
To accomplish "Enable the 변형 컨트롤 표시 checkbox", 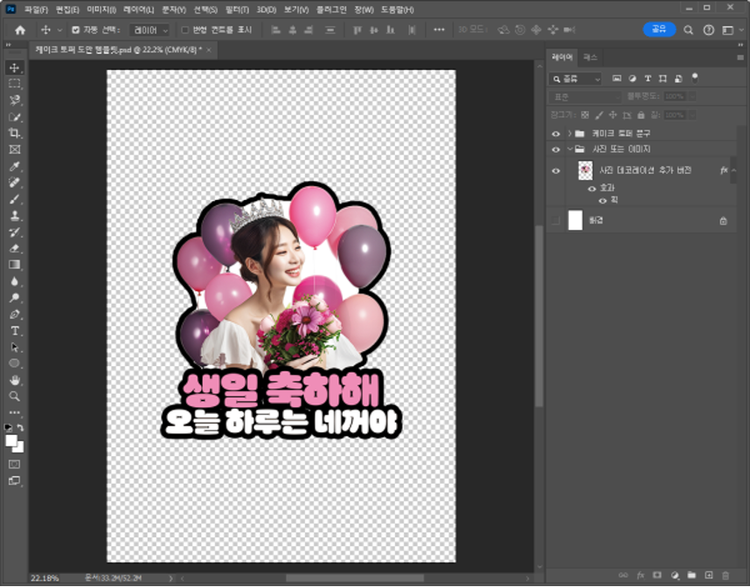I will coord(185,30).
